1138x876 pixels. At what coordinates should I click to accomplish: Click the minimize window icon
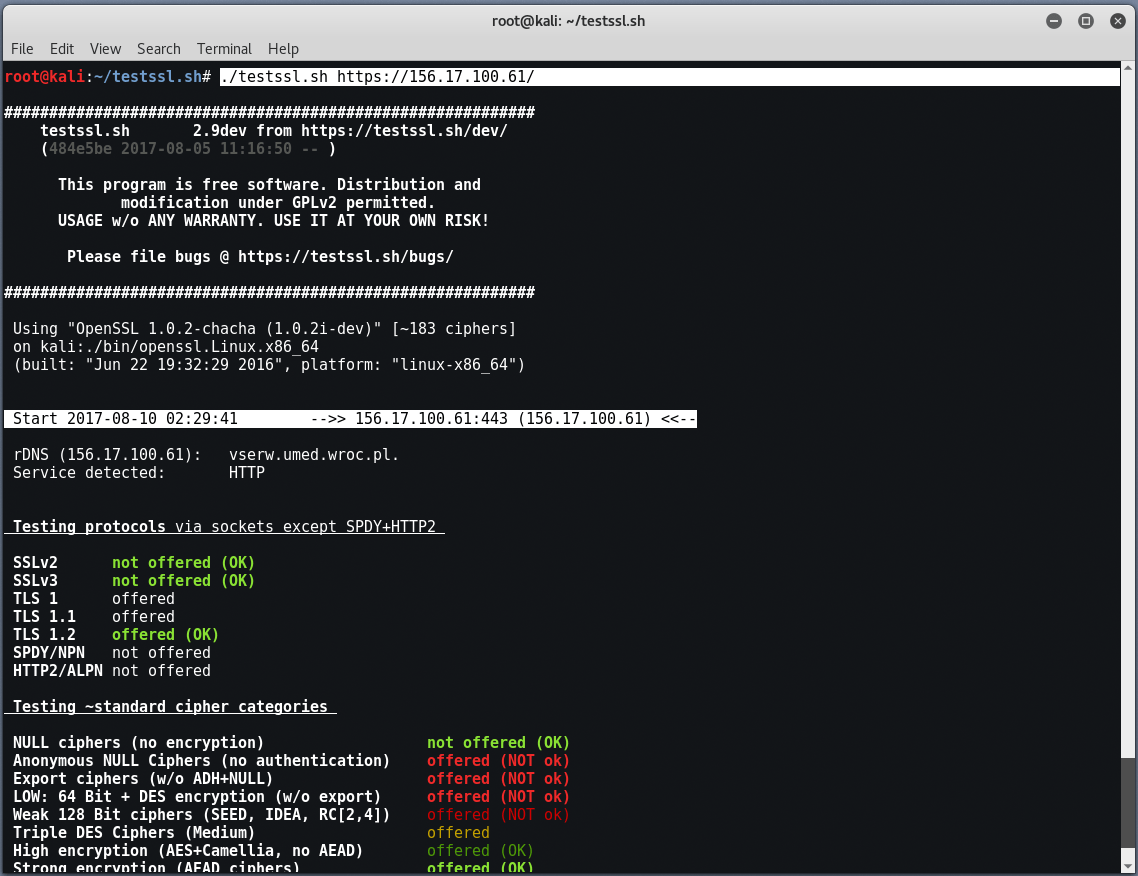point(1053,20)
